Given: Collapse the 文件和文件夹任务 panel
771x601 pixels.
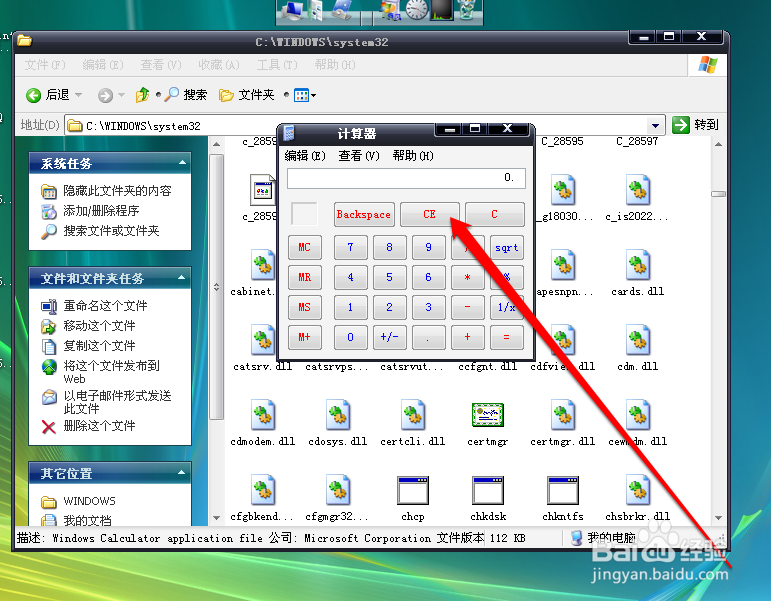Looking at the screenshot, I should pos(181,278).
